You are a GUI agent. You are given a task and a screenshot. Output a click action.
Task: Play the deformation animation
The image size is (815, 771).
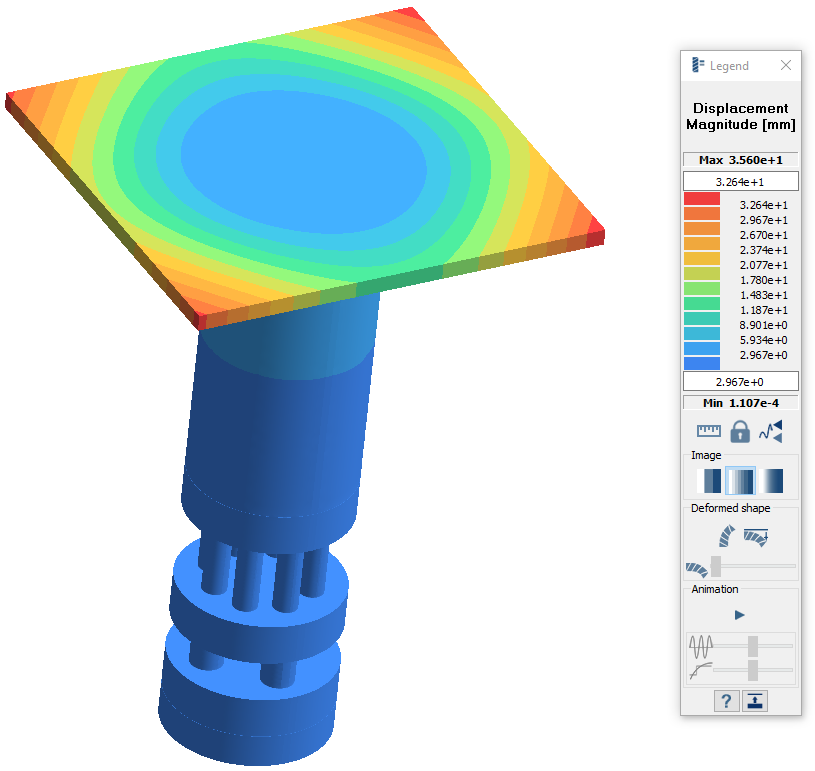point(740,615)
